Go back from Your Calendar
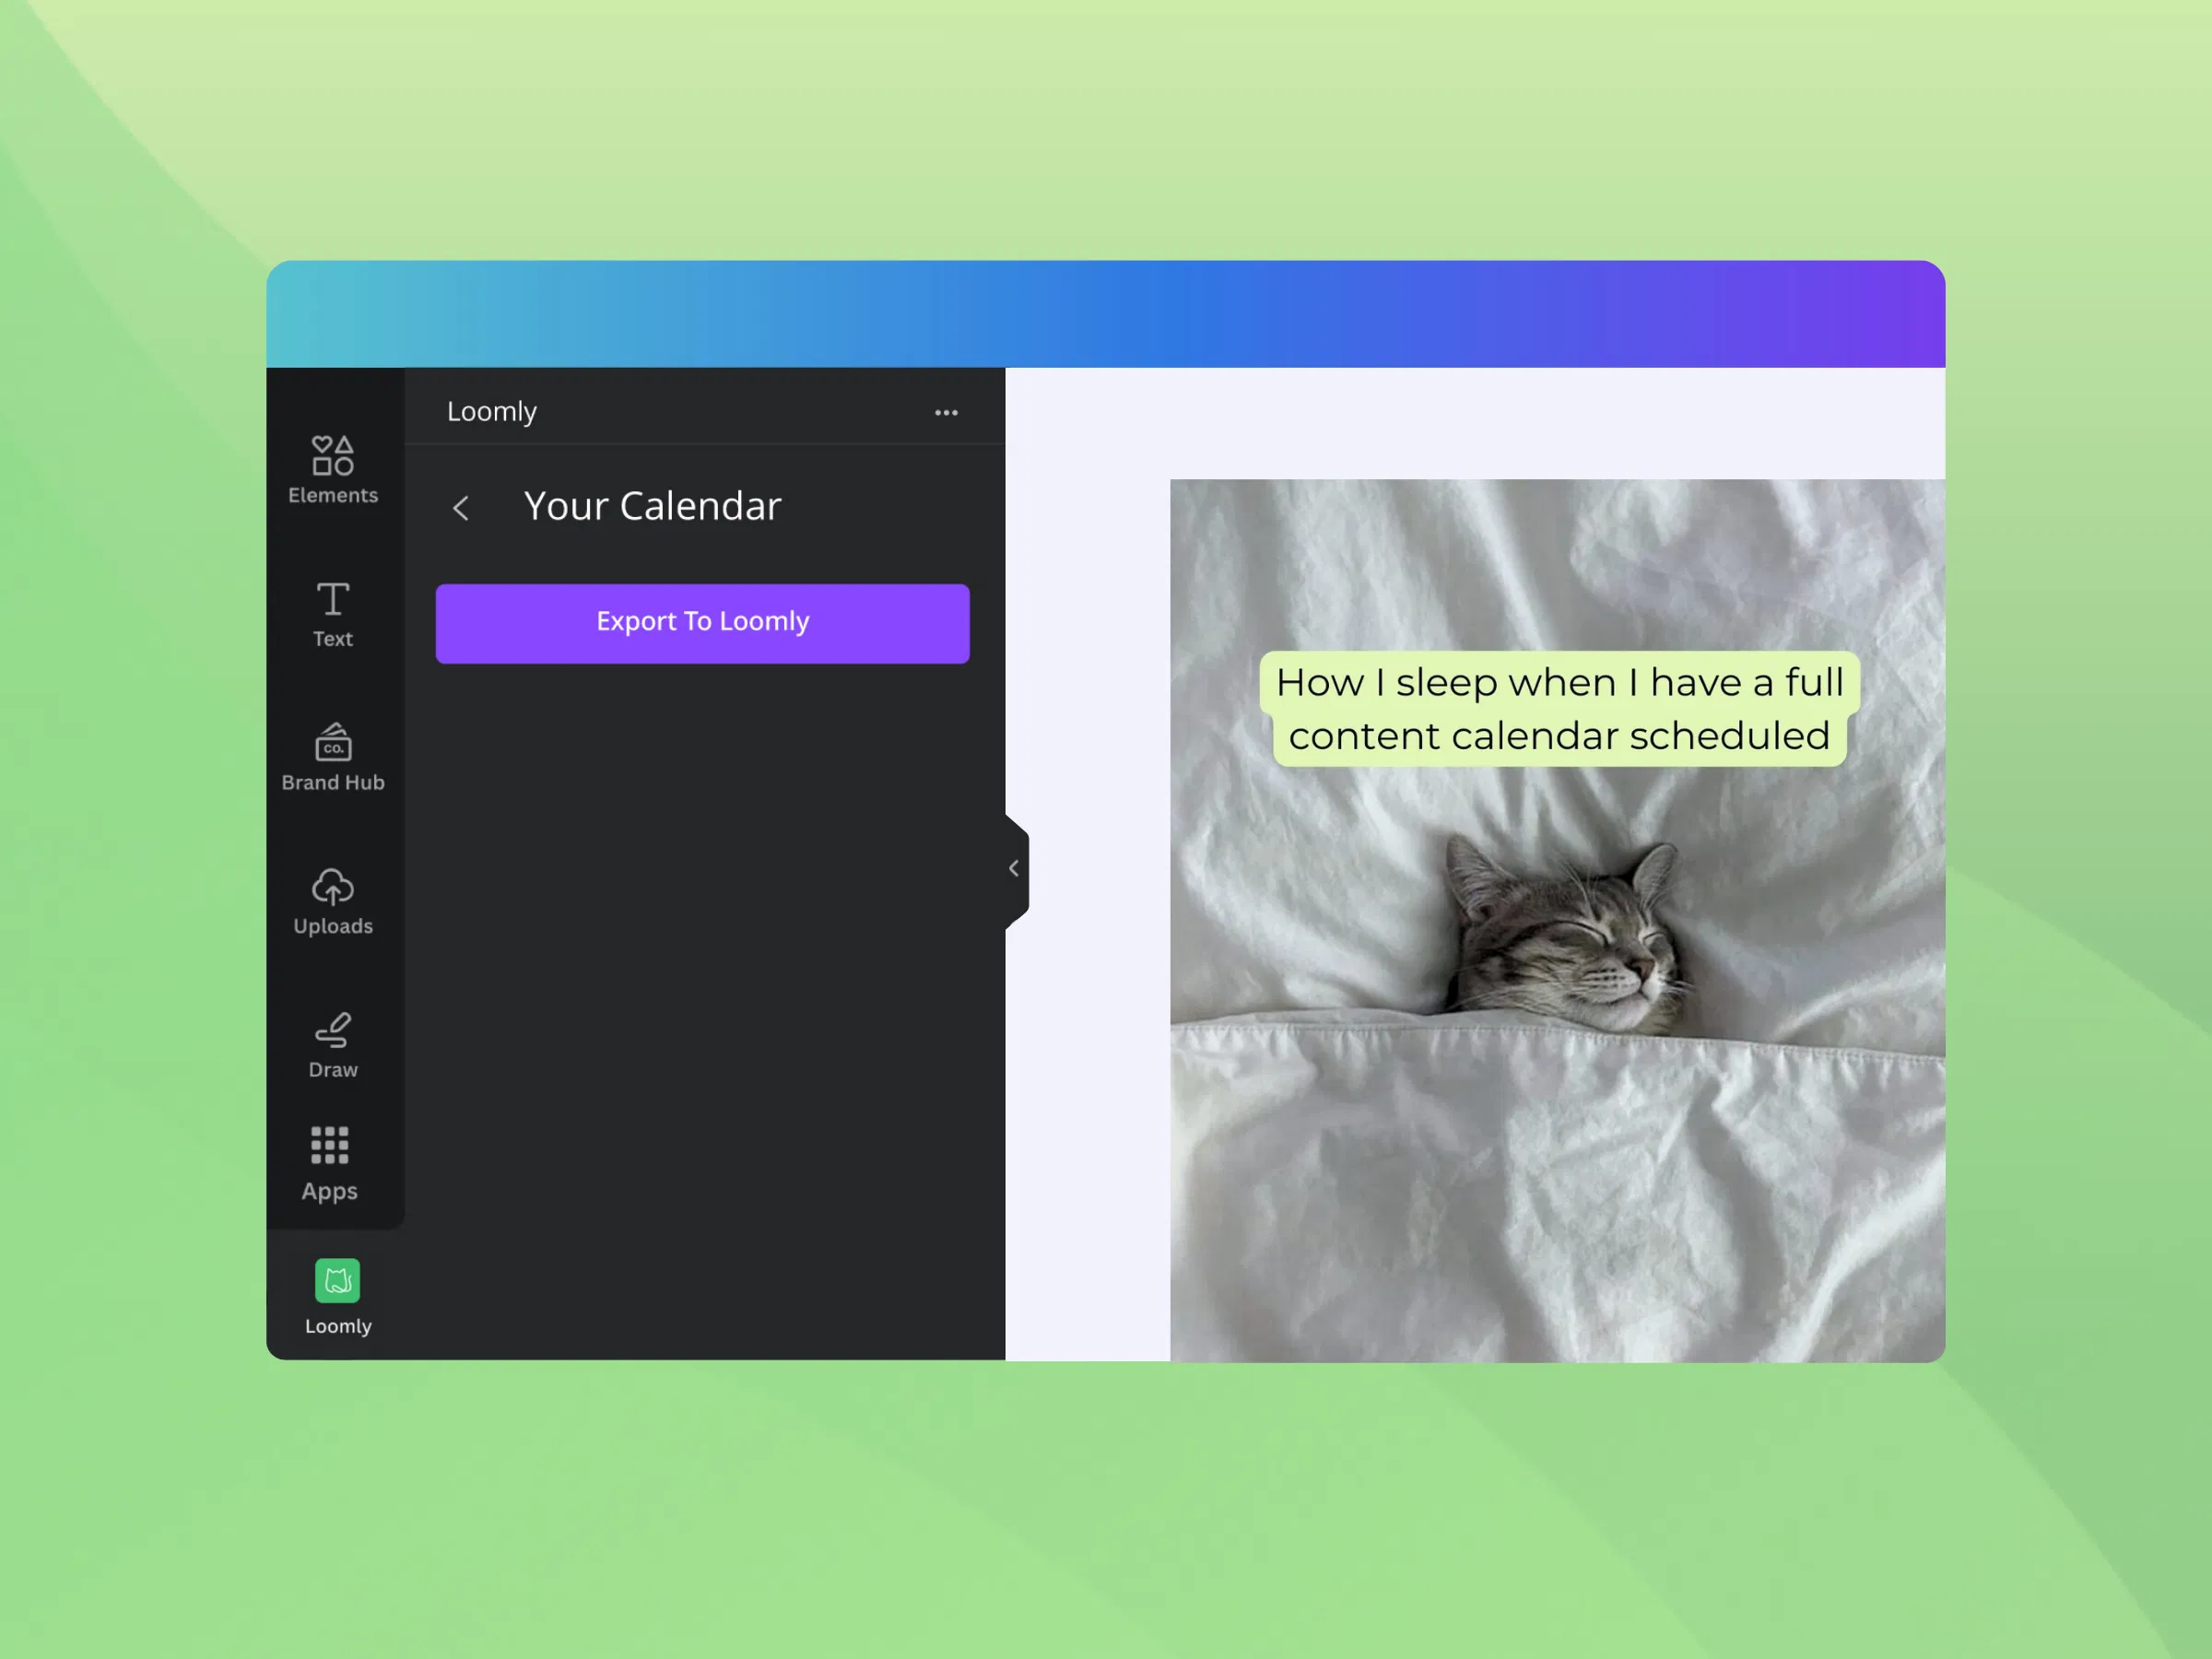 (461, 508)
